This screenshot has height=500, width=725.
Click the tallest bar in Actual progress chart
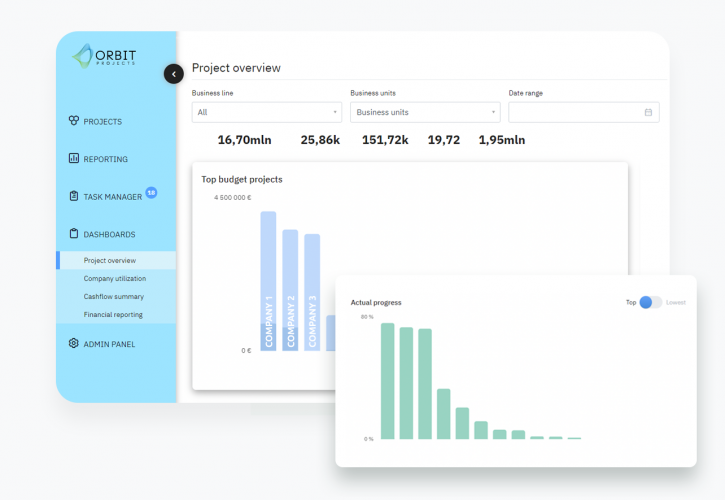(387, 381)
